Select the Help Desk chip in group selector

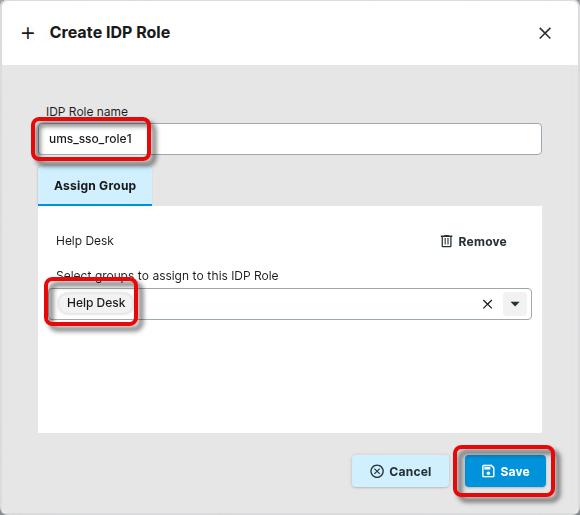(96, 303)
